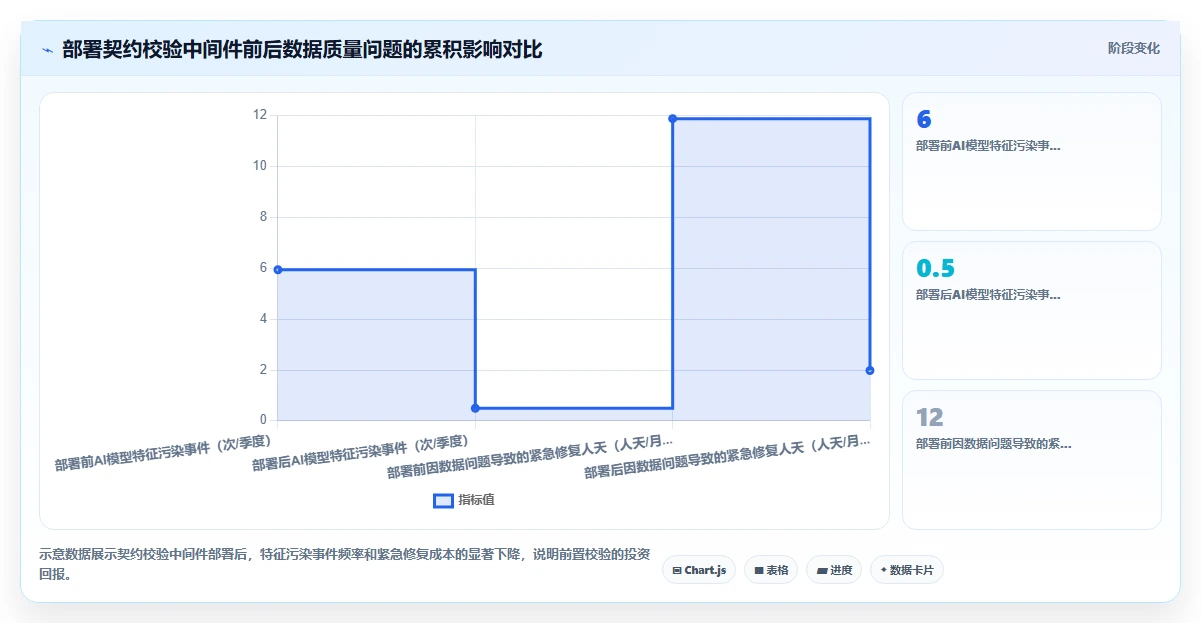Click the 部署前因数据问题导致的紧... card caption
The width and height of the screenshot is (1201, 623).
994,444
